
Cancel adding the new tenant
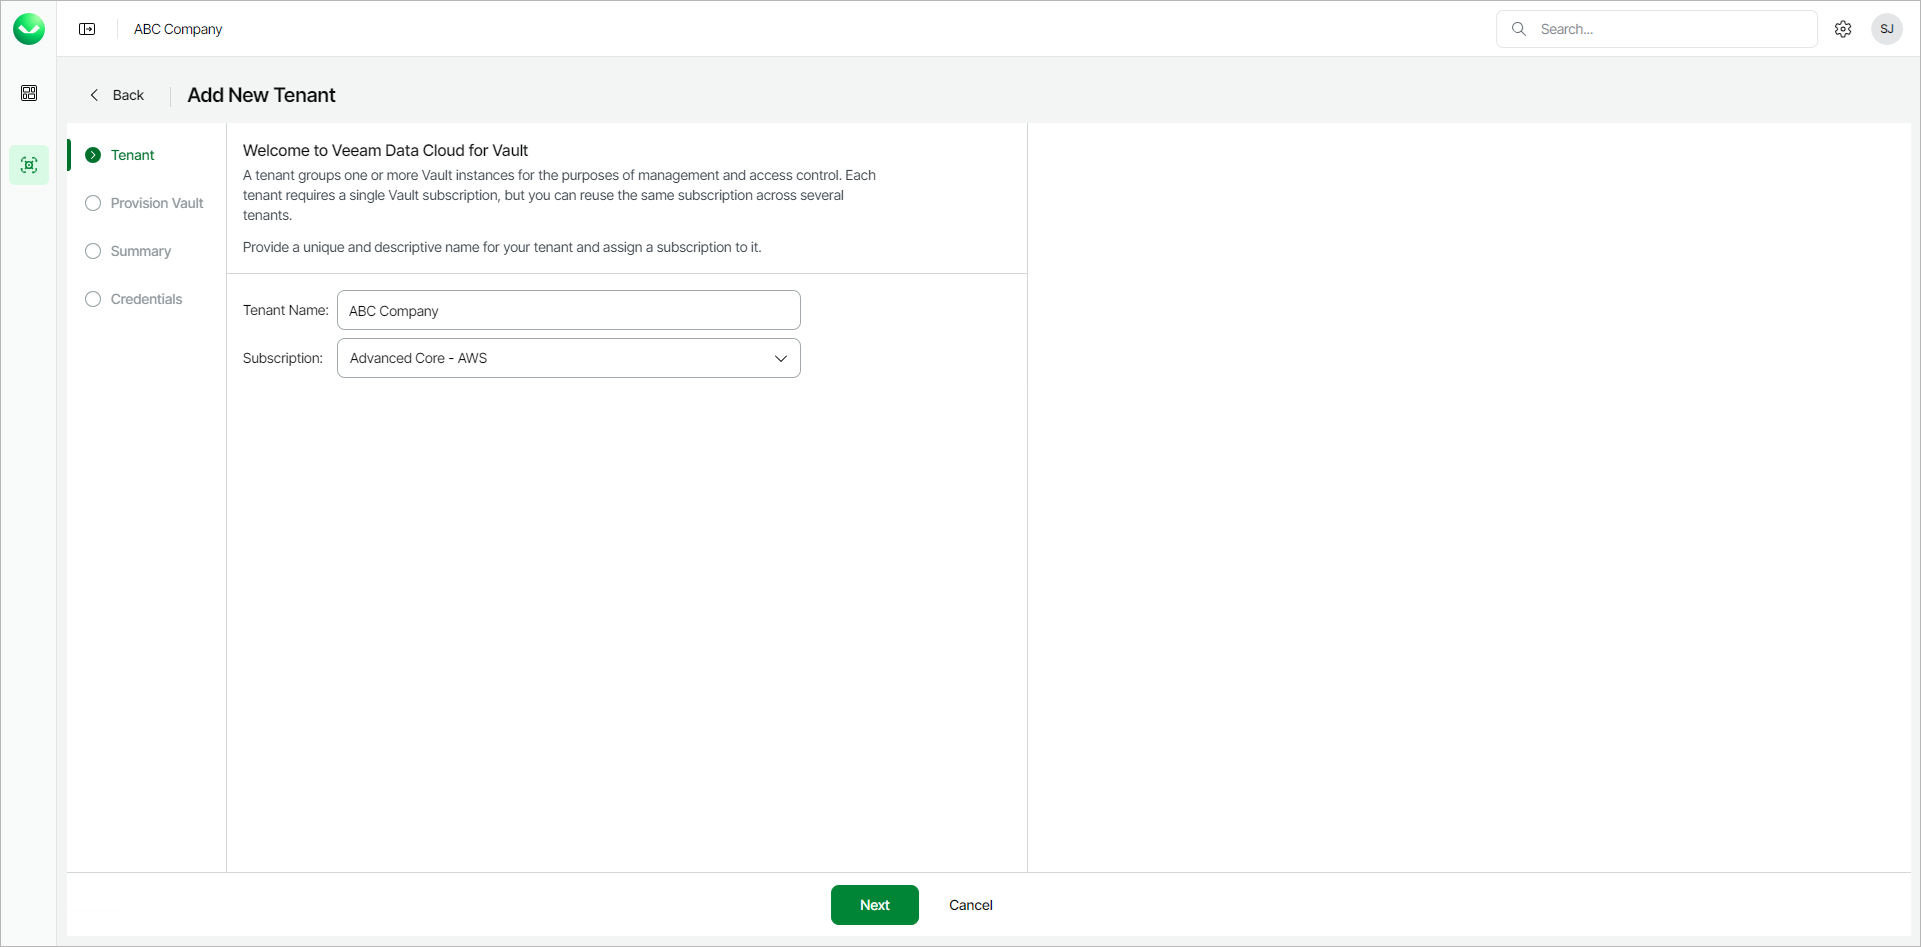point(970,905)
